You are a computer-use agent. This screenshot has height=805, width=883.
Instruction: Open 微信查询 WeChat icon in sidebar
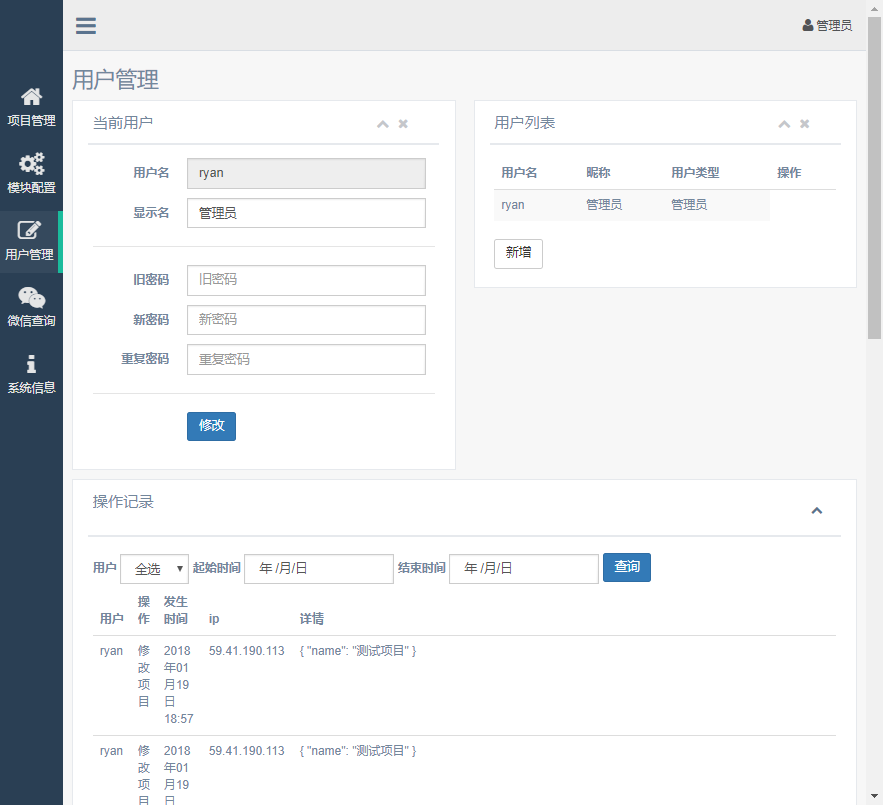(x=31, y=298)
